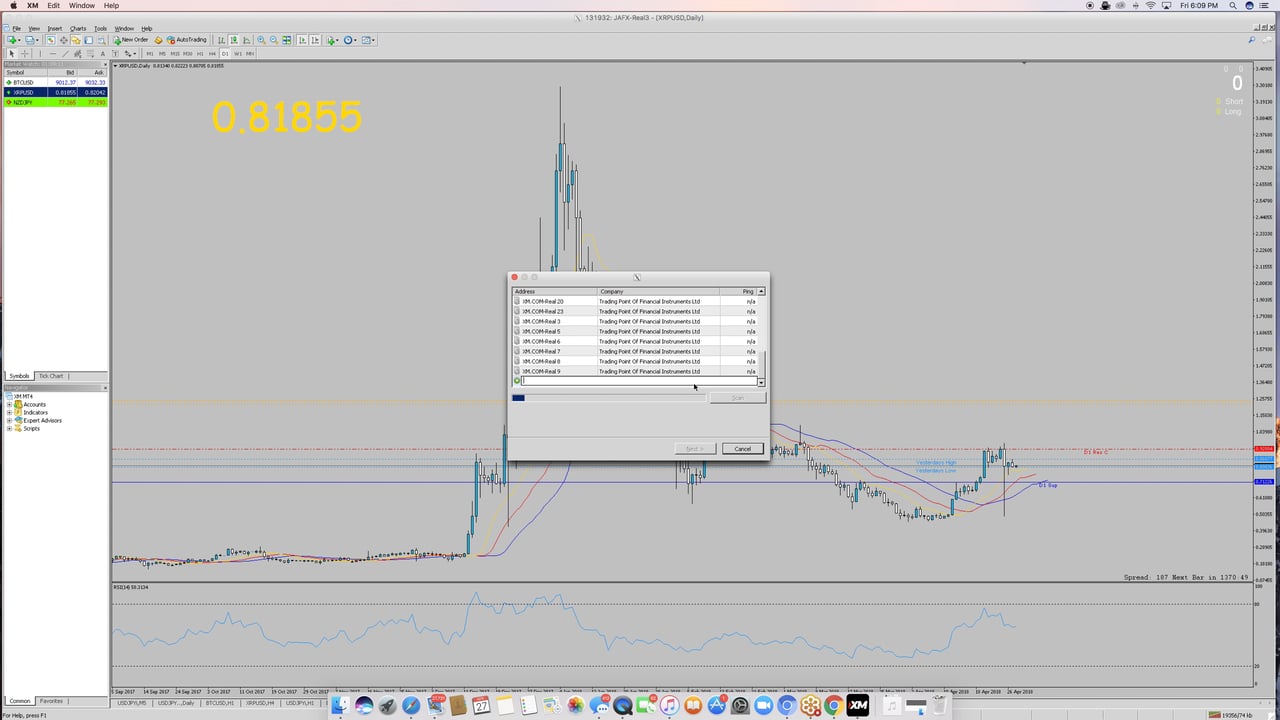Toggle the Data Window crosshair-shaped icon
Screen dimensions: 1280x720
tap(63, 40)
